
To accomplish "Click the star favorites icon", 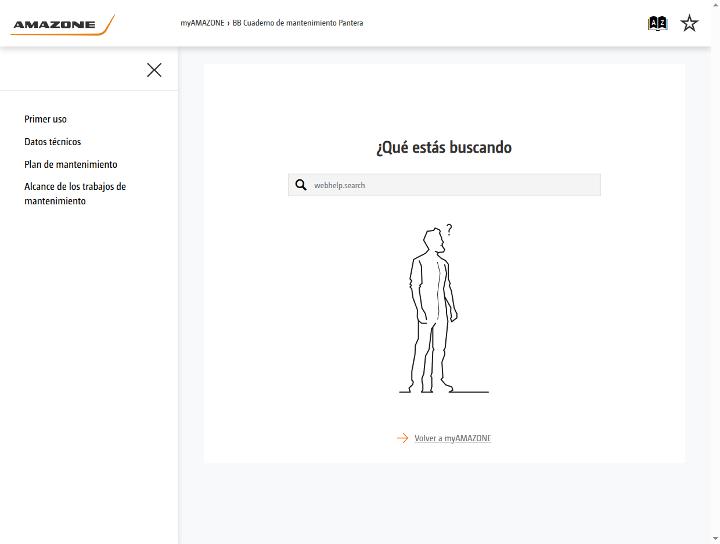I will [689, 23].
